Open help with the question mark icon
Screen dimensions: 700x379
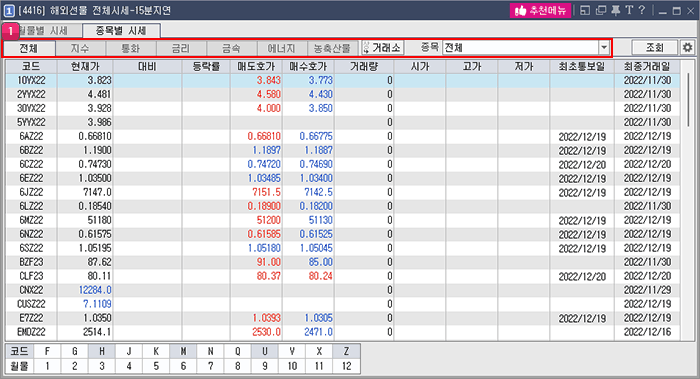[x=642, y=10]
